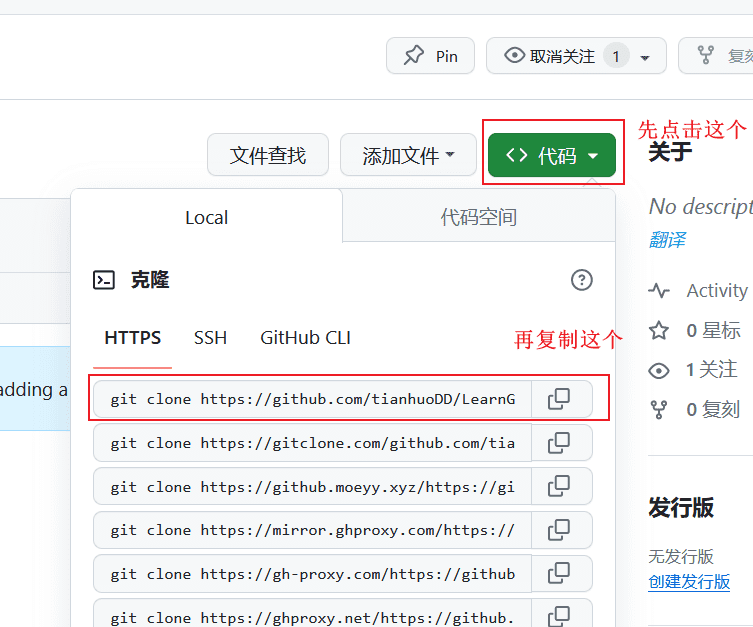Image resolution: width=753 pixels, height=627 pixels.
Task: Copy the gitclone.com mirror clone command
Action: coord(559,442)
